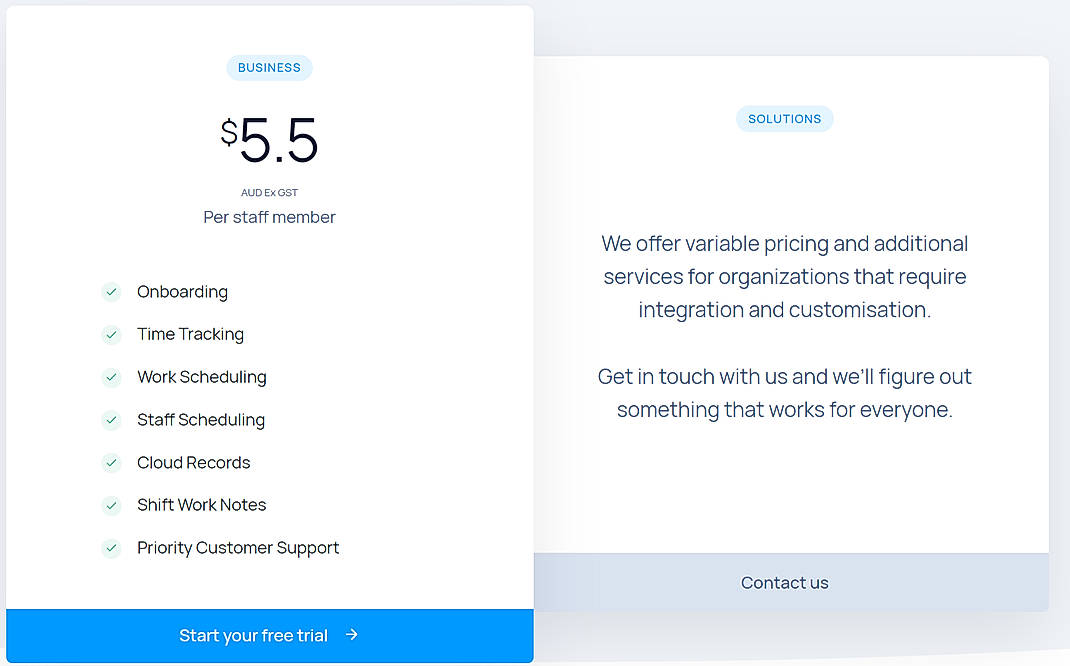This screenshot has height=666, width=1070.
Task: Click the $5.5 price display
Action: pyautogui.click(x=269, y=142)
